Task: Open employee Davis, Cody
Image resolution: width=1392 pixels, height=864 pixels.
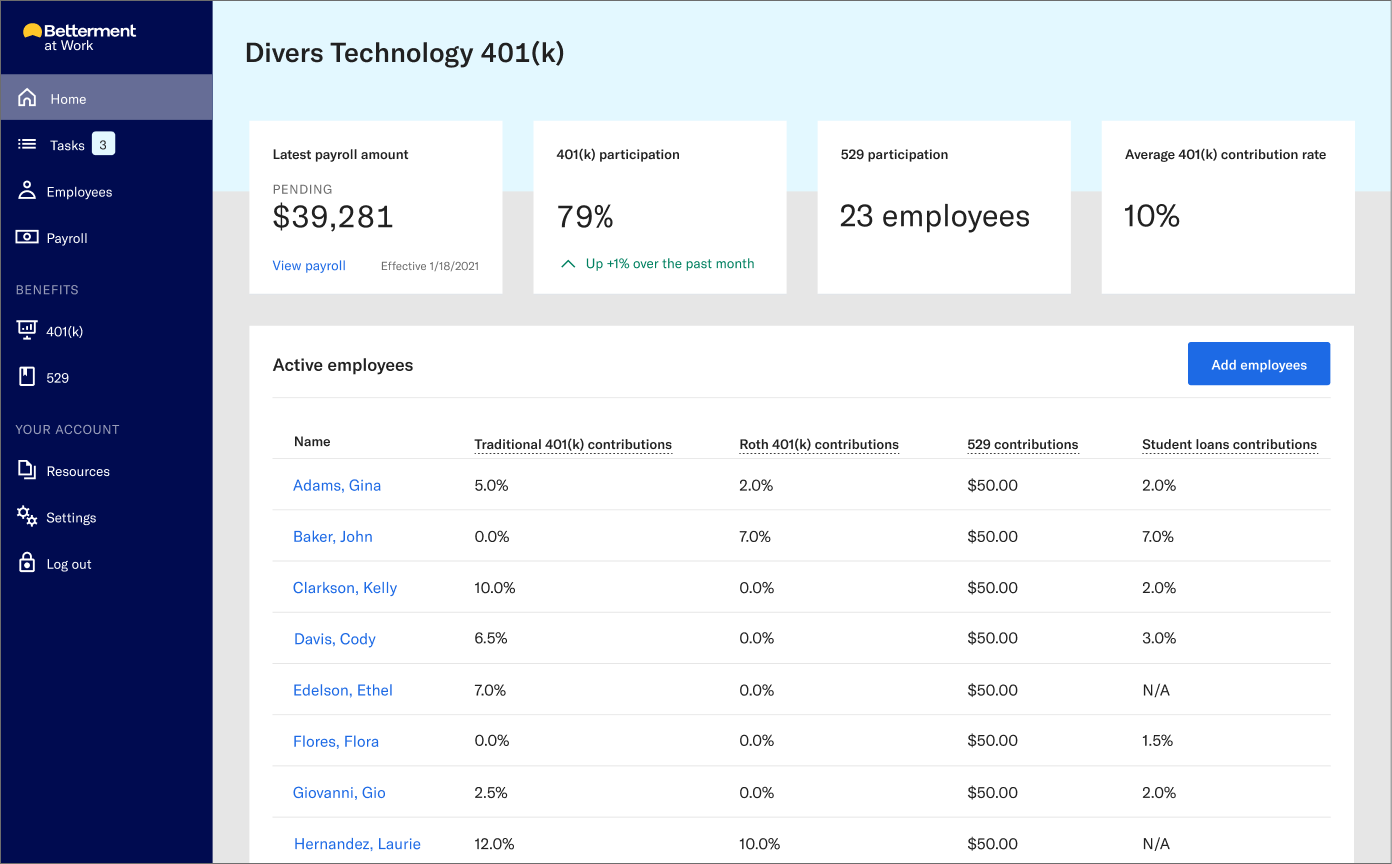Action: click(x=335, y=639)
